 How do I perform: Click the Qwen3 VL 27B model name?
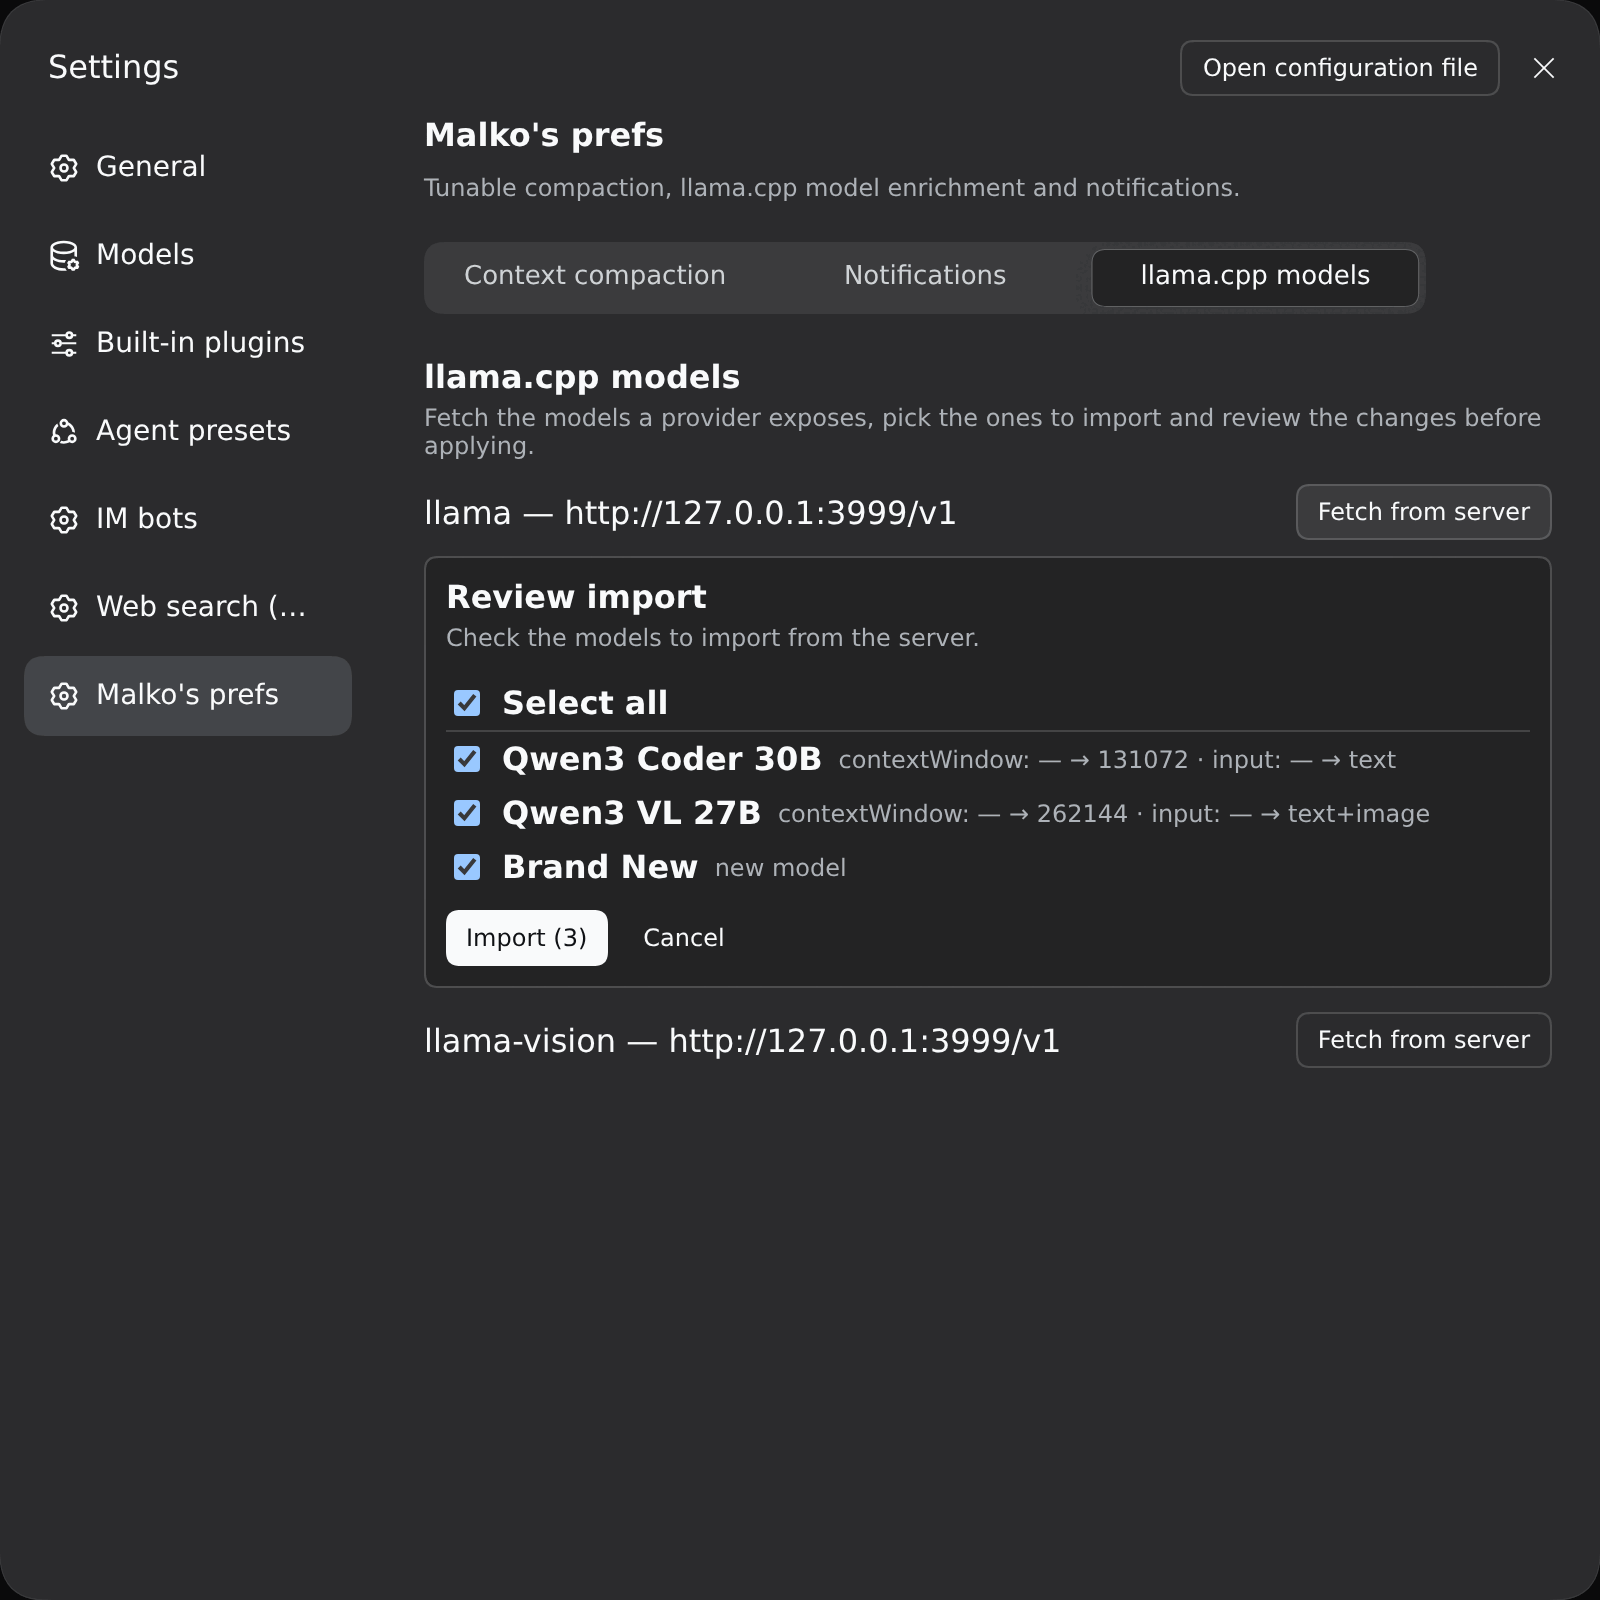(x=631, y=813)
